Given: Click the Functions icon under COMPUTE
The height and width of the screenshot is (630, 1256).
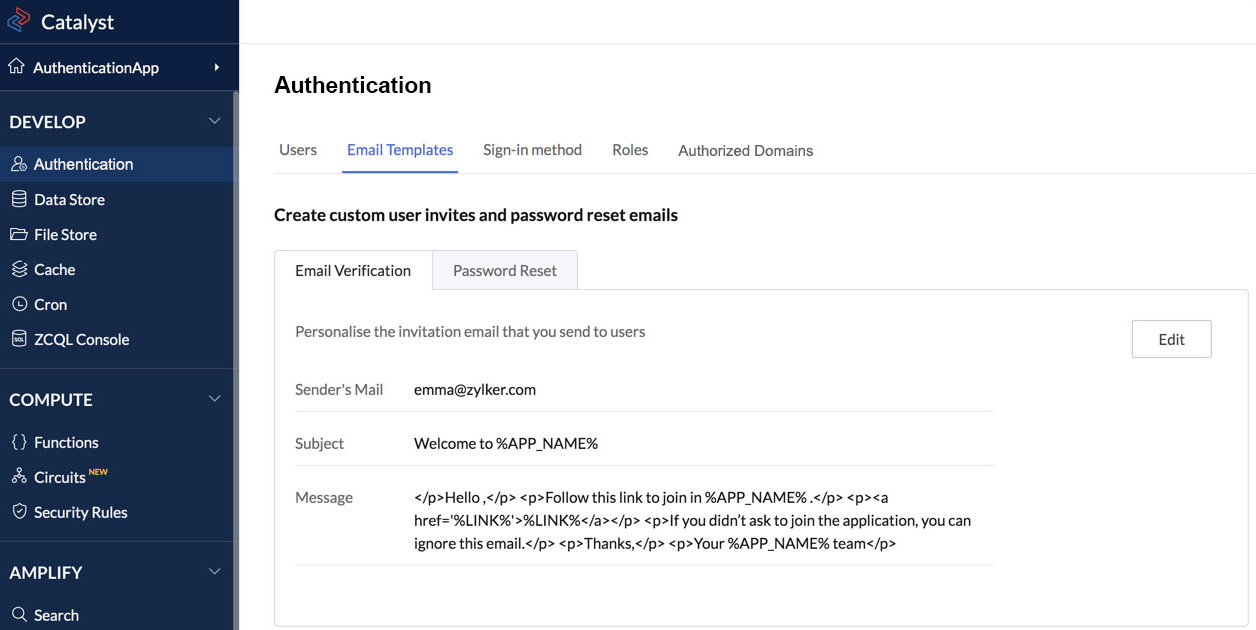Looking at the screenshot, I should click(18, 442).
